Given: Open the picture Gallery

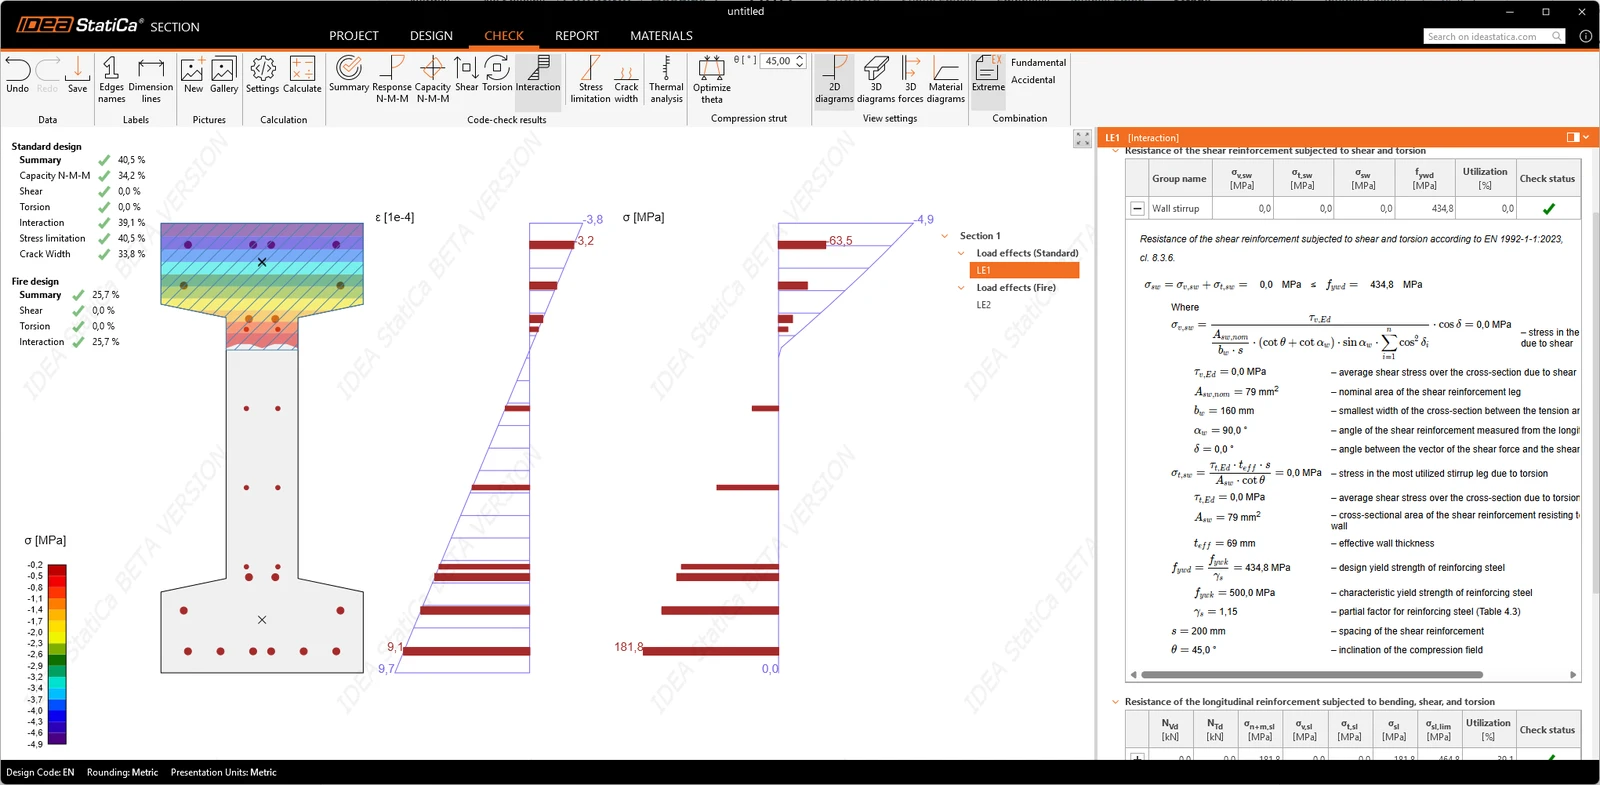Looking at the screenshot, I should coord(224,75).
